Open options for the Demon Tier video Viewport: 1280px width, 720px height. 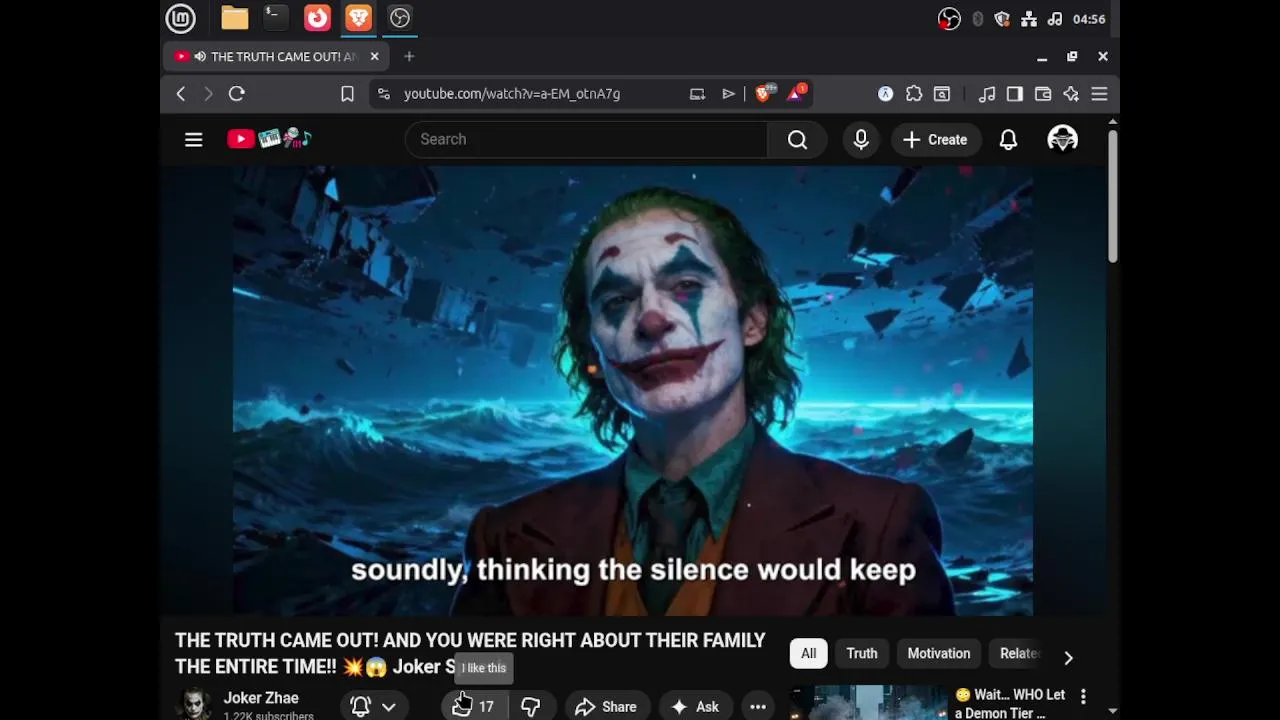[x=1083, y=696]
